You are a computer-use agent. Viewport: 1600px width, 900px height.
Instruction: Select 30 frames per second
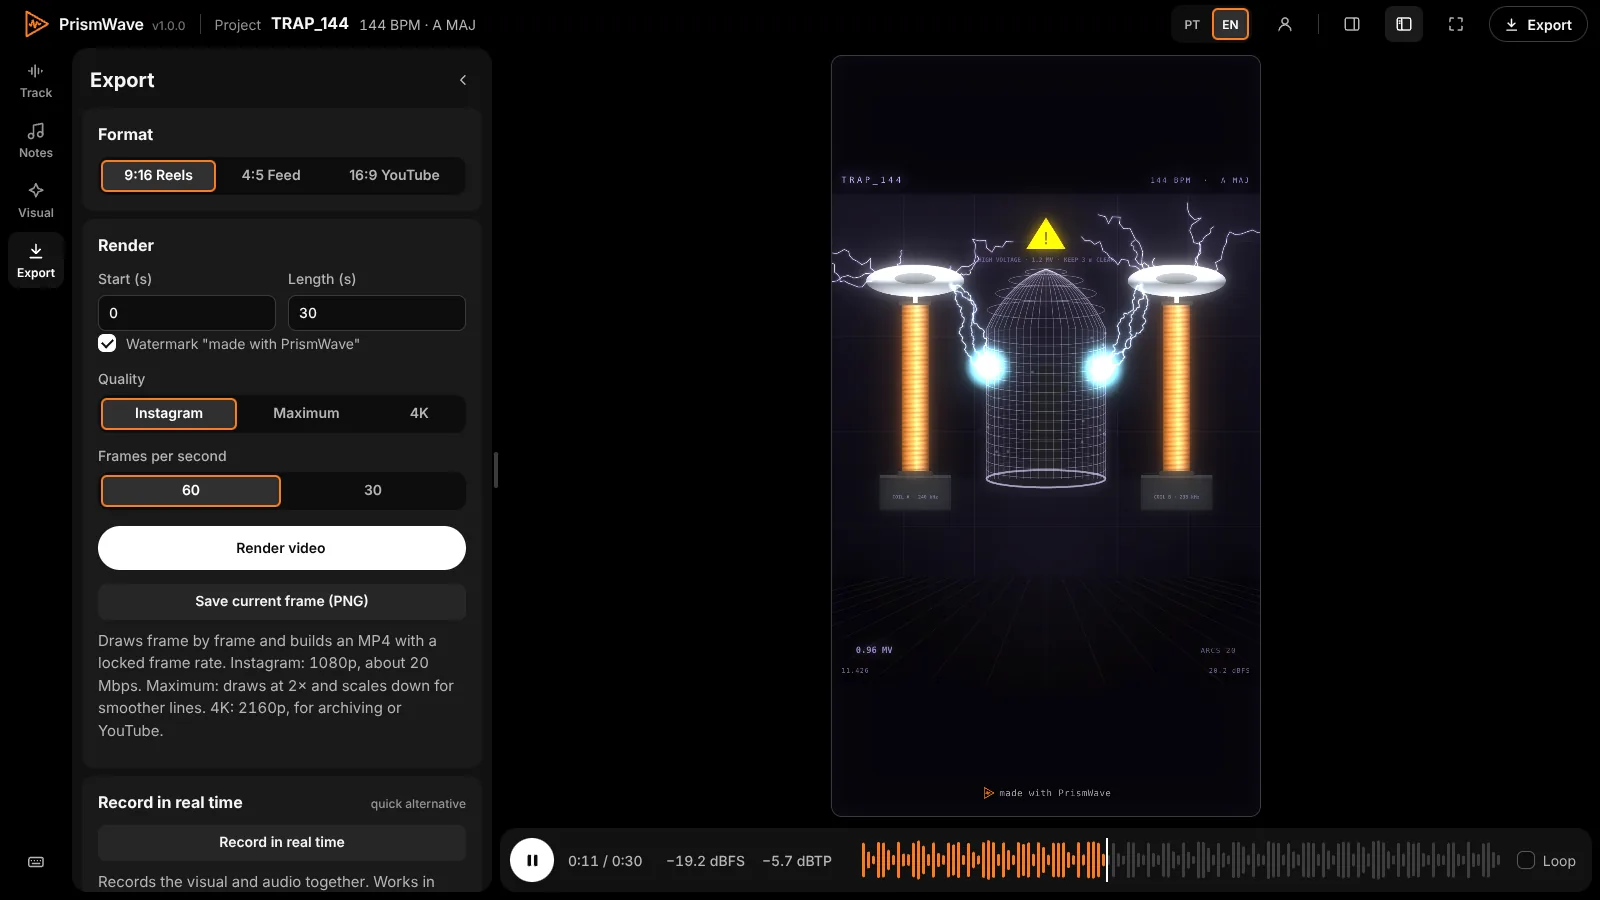tap(373, 490)
